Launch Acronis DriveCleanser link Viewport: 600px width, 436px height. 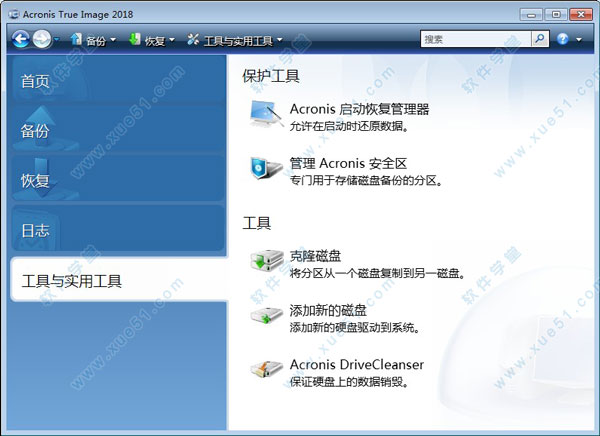click(x=357, y=364)
